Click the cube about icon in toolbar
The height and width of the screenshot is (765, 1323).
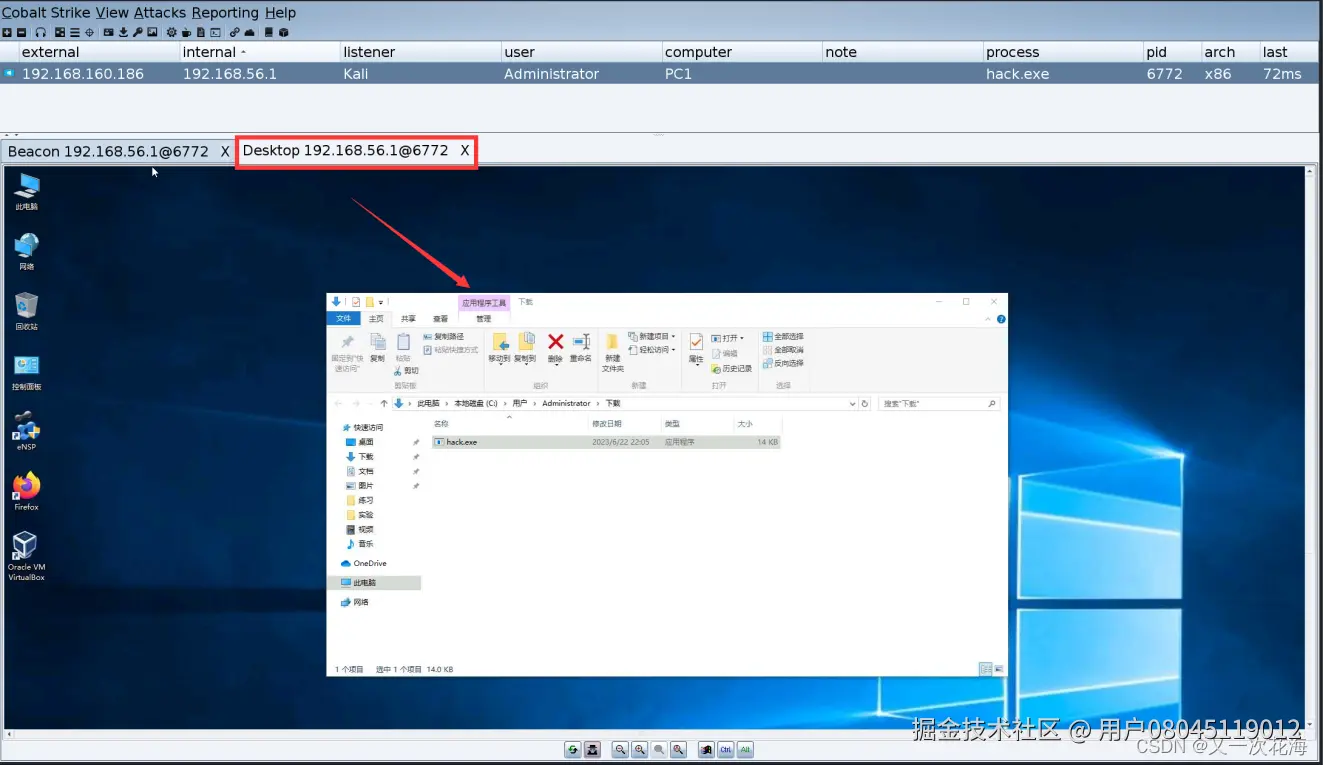click(x=283, y=32)
